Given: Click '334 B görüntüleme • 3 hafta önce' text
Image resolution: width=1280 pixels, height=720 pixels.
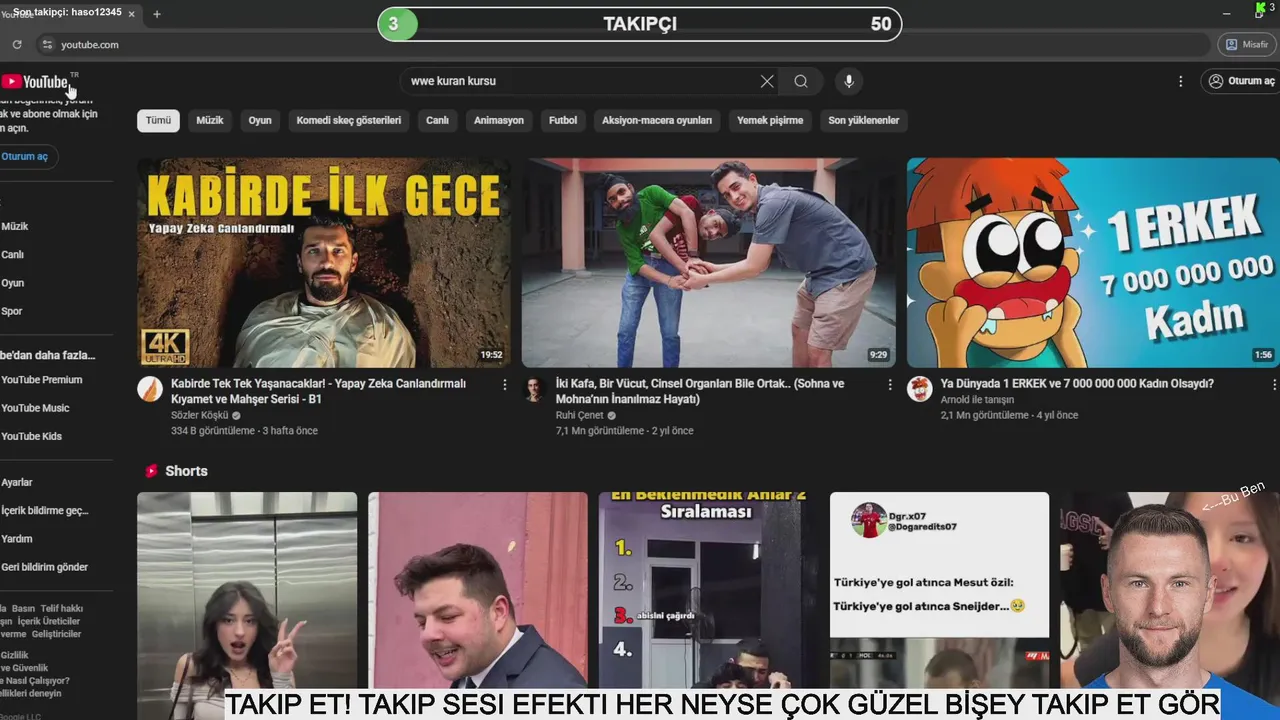Looking at the screenshot, I should [x=244, y=431].
